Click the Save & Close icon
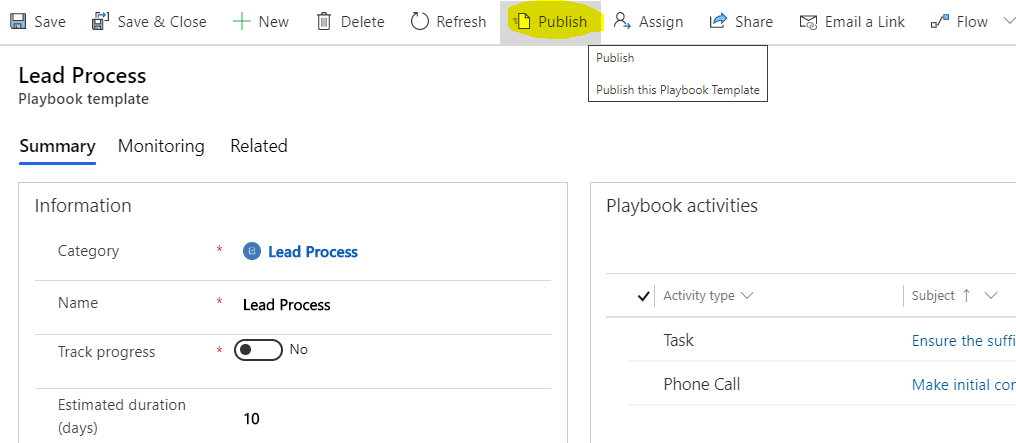The image size is (1016, 443). 100,21
